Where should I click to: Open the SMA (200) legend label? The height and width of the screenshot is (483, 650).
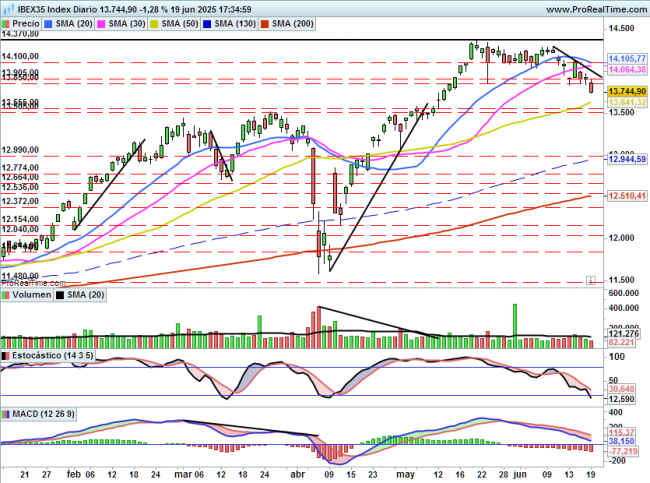(x=292, y=24)
